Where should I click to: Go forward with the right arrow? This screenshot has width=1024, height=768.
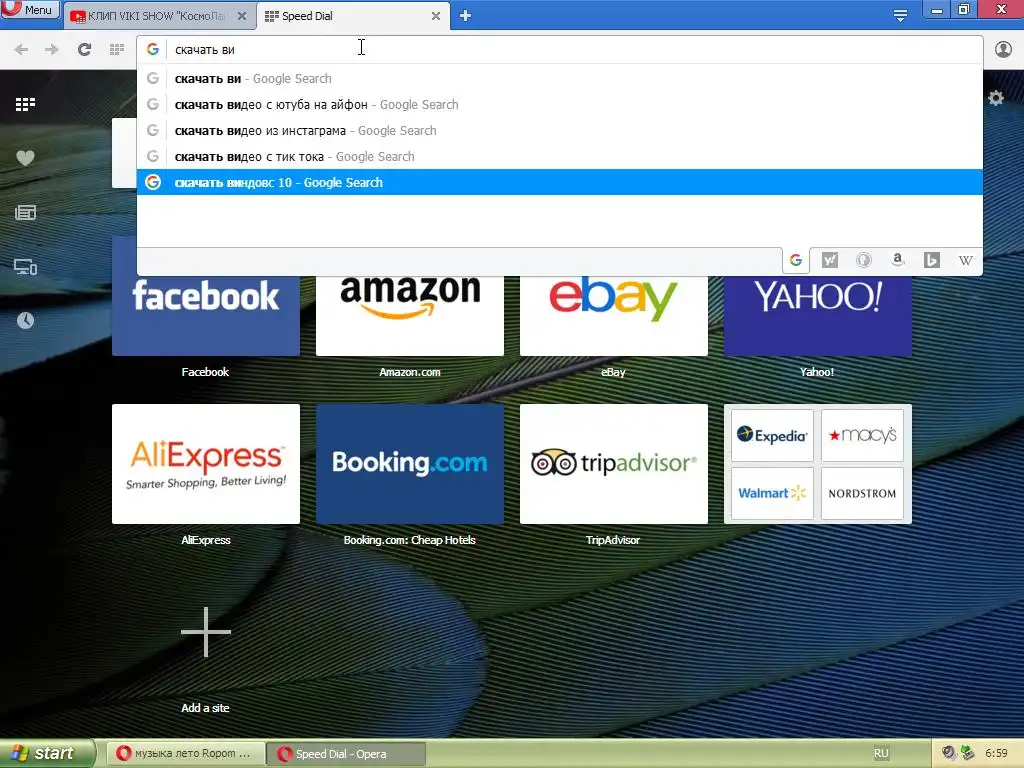pyautogui.click(x=52, y=49)
